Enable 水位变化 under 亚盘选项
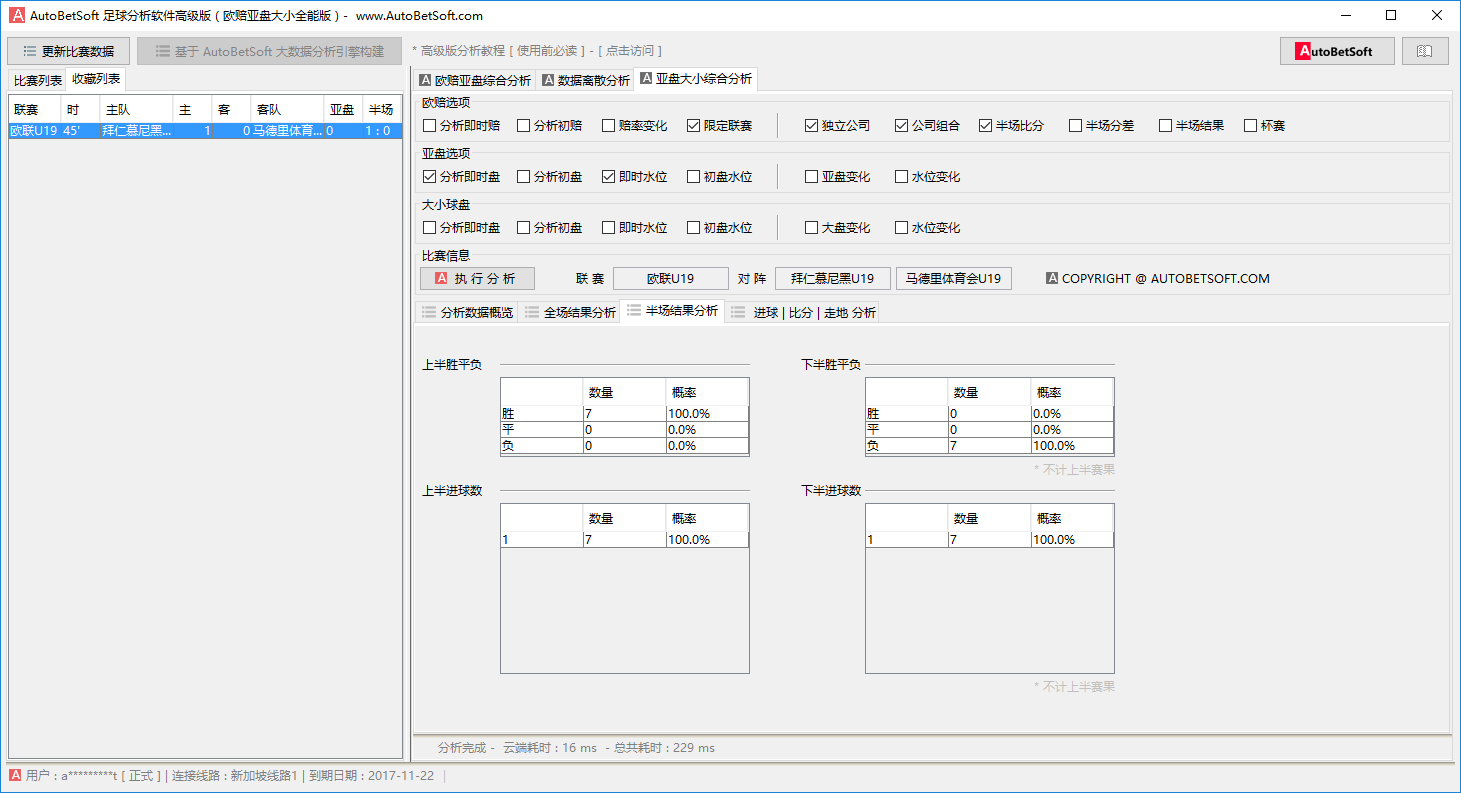The height and width of the screenshot is (793, 1461). pos(928,177)
